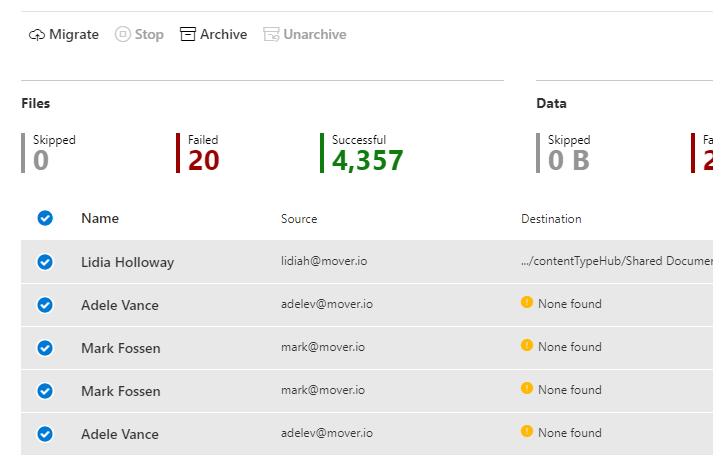Sort by the Source column header
This screenshot has width=713, height=466.
tap(299, 219)
